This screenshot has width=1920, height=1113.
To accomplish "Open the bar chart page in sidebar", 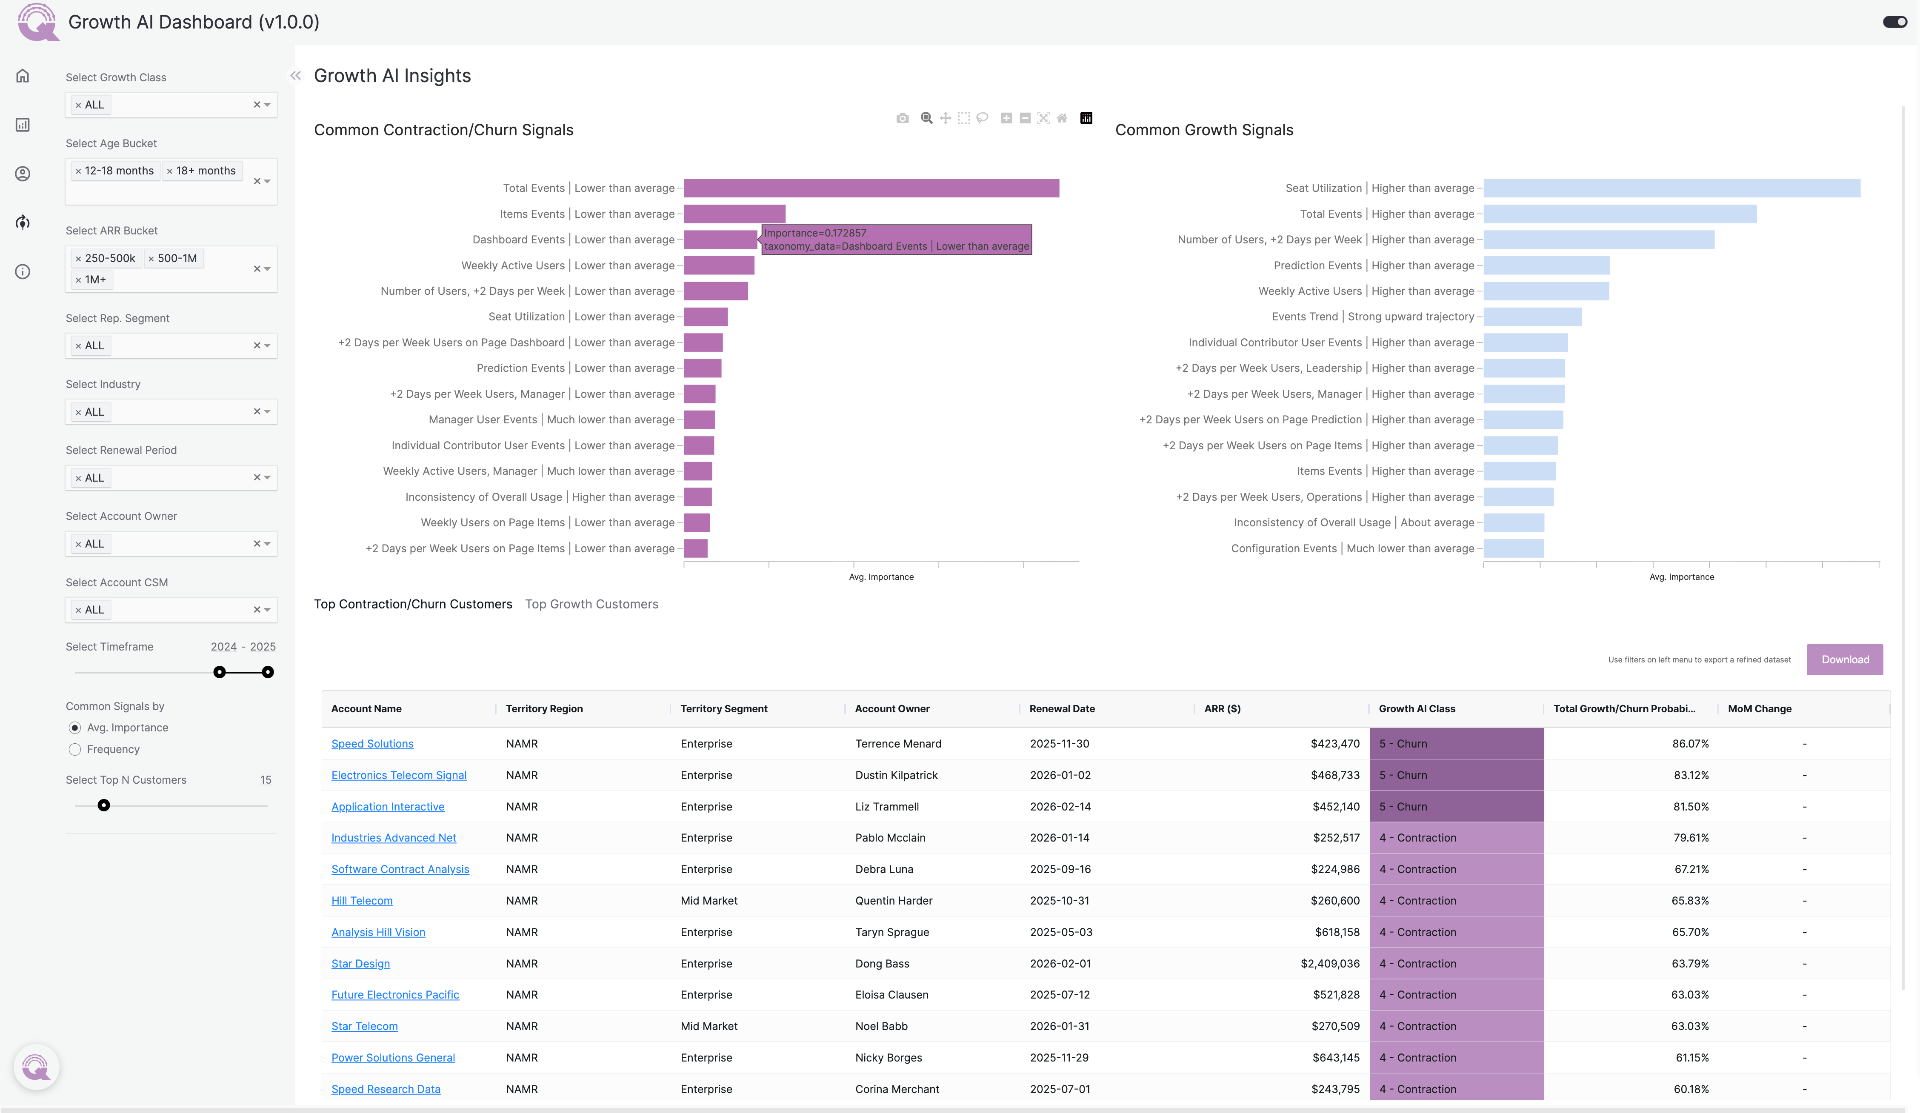I will click(23, 125).
